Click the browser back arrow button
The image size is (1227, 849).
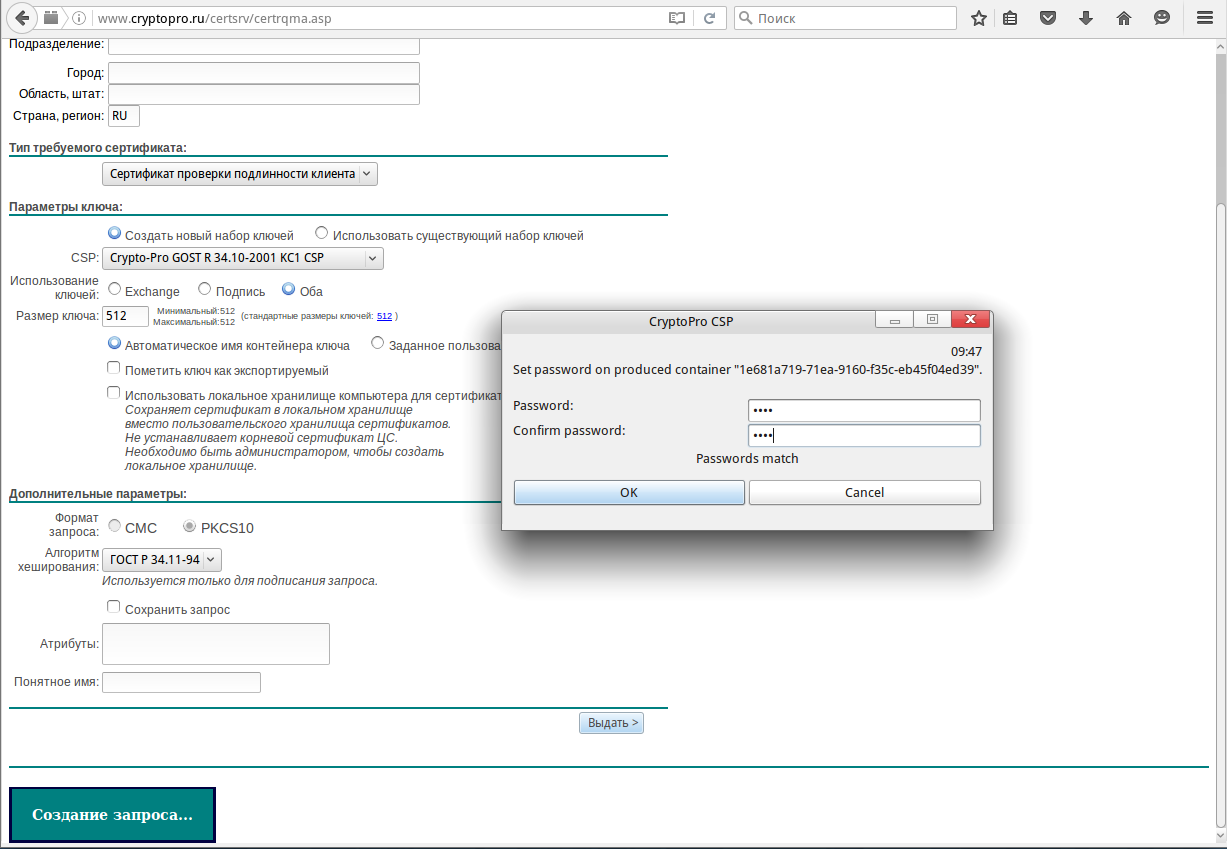tap(22, 18)
